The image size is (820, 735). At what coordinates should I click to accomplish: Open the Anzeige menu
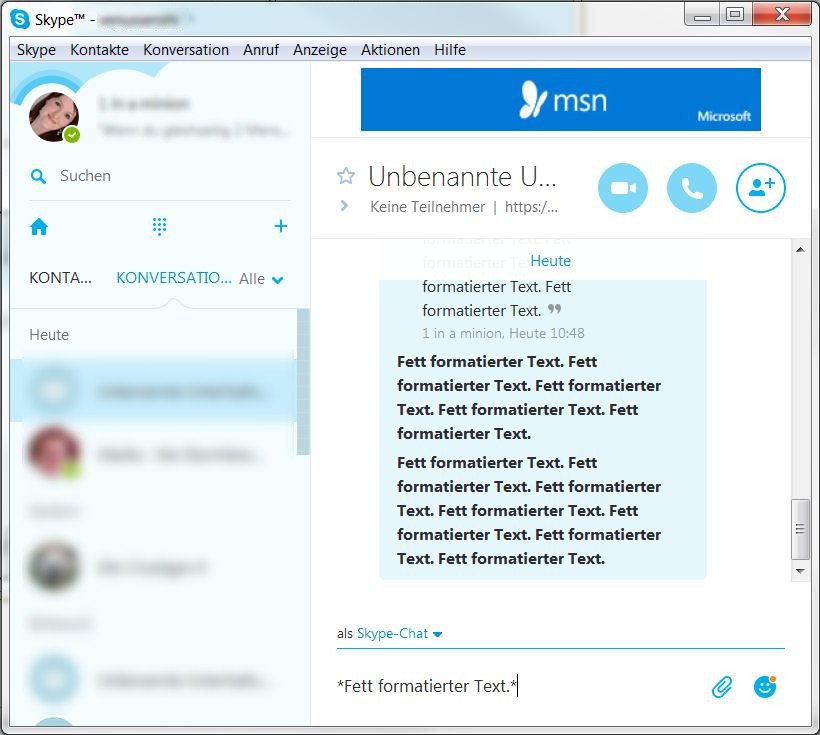click(320, 50)
